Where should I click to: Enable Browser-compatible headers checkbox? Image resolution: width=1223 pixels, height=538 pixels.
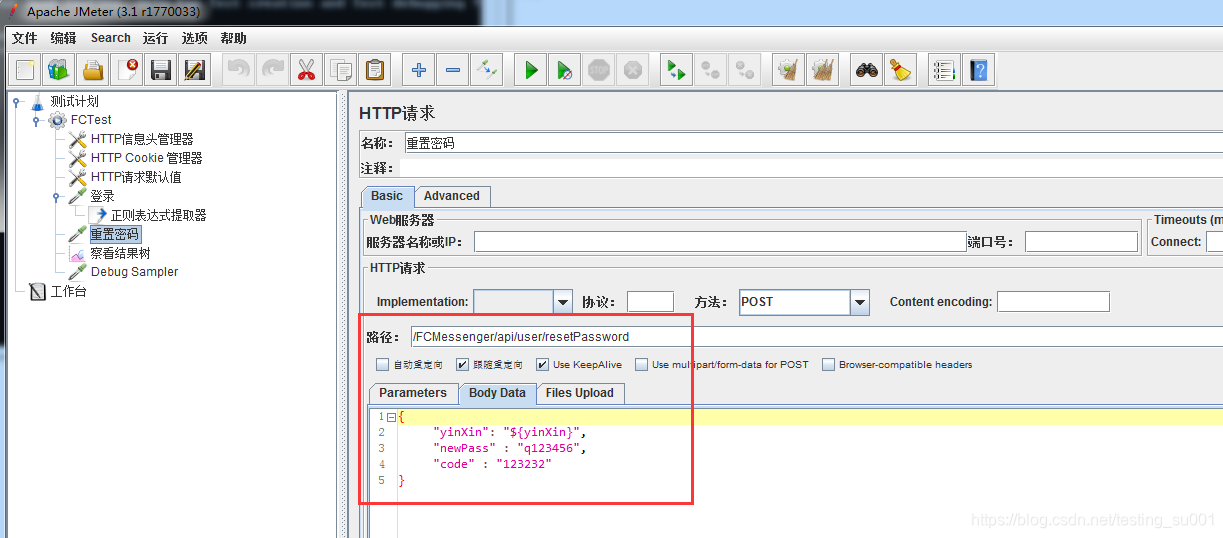pyautogui.click(x=828, y=365)
